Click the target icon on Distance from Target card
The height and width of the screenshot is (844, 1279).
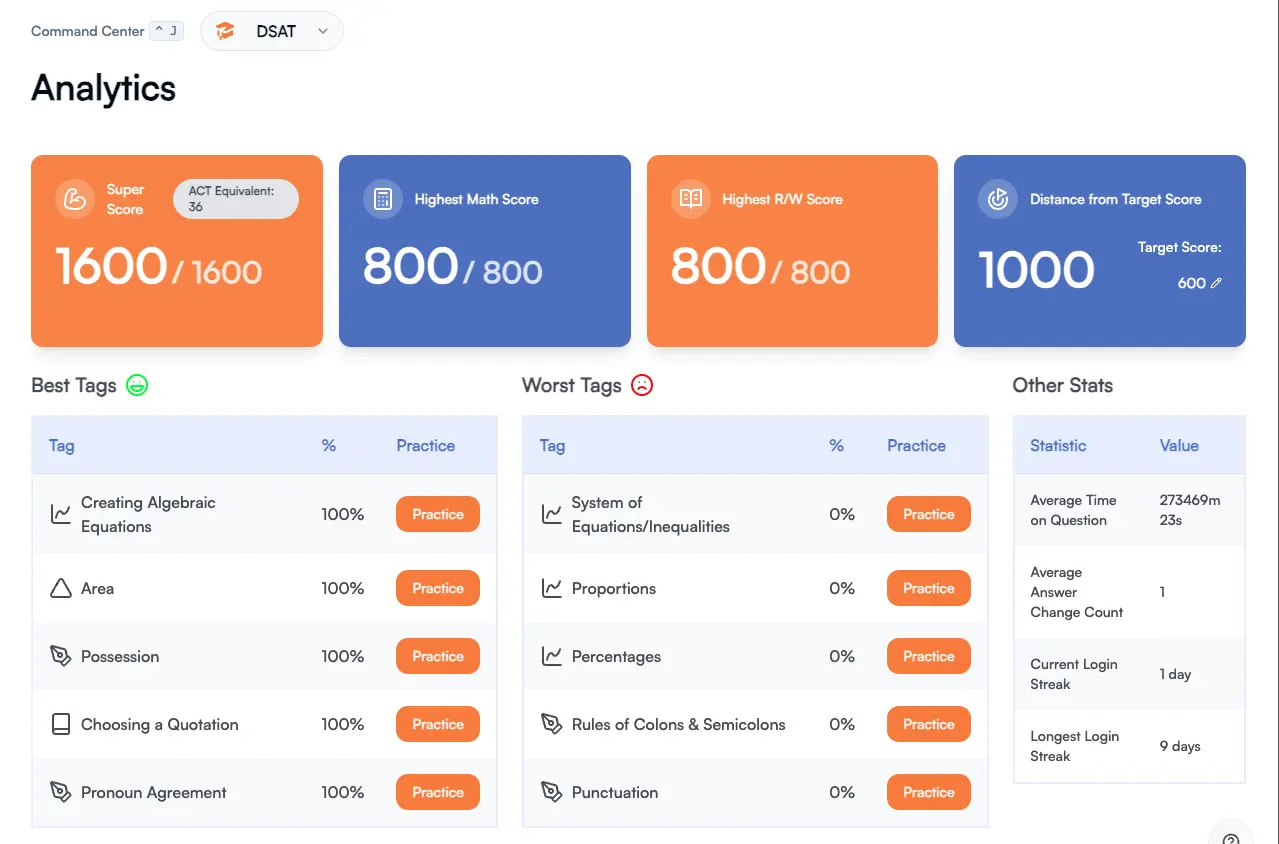tap(997, 199)
